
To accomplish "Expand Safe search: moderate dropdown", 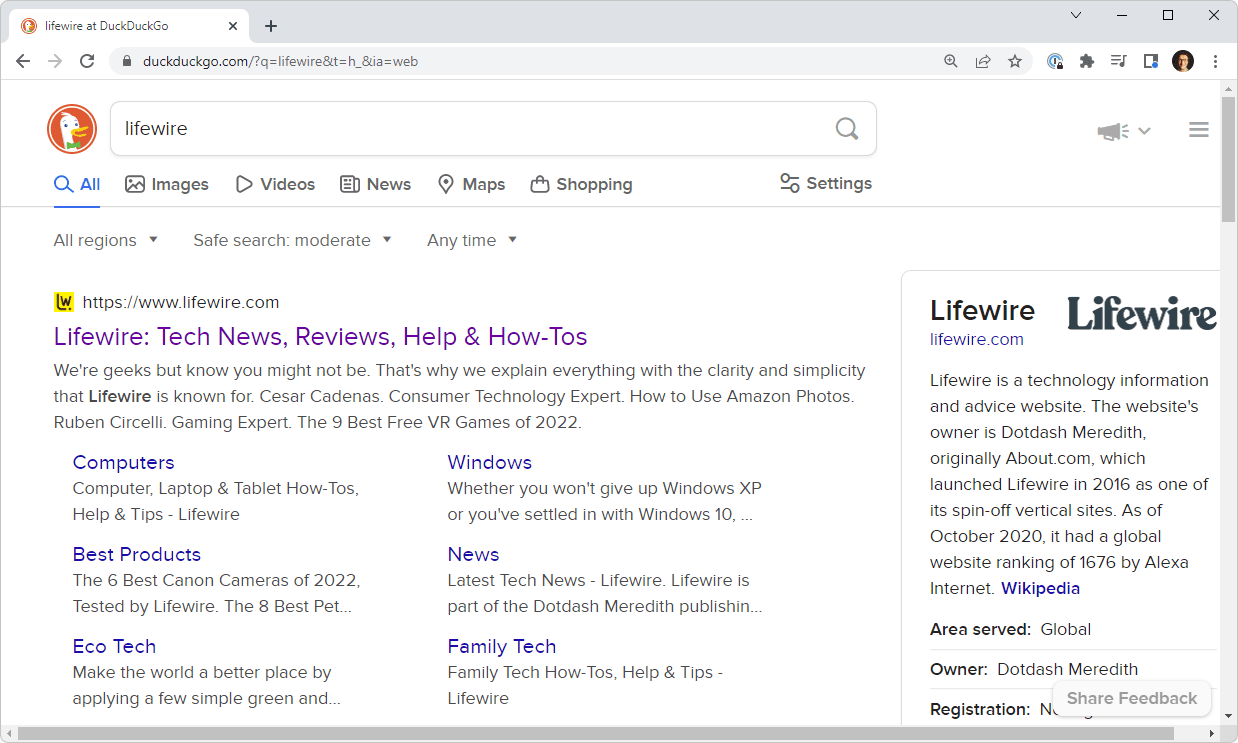I will (292, 240).
